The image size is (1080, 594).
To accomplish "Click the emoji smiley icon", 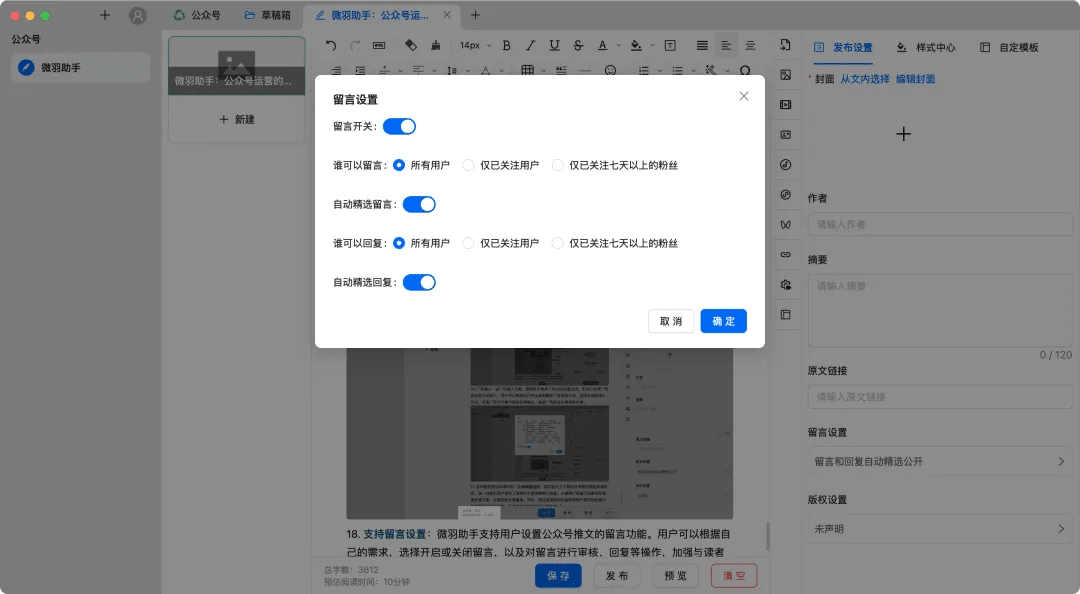I will [x=610, y=71].
